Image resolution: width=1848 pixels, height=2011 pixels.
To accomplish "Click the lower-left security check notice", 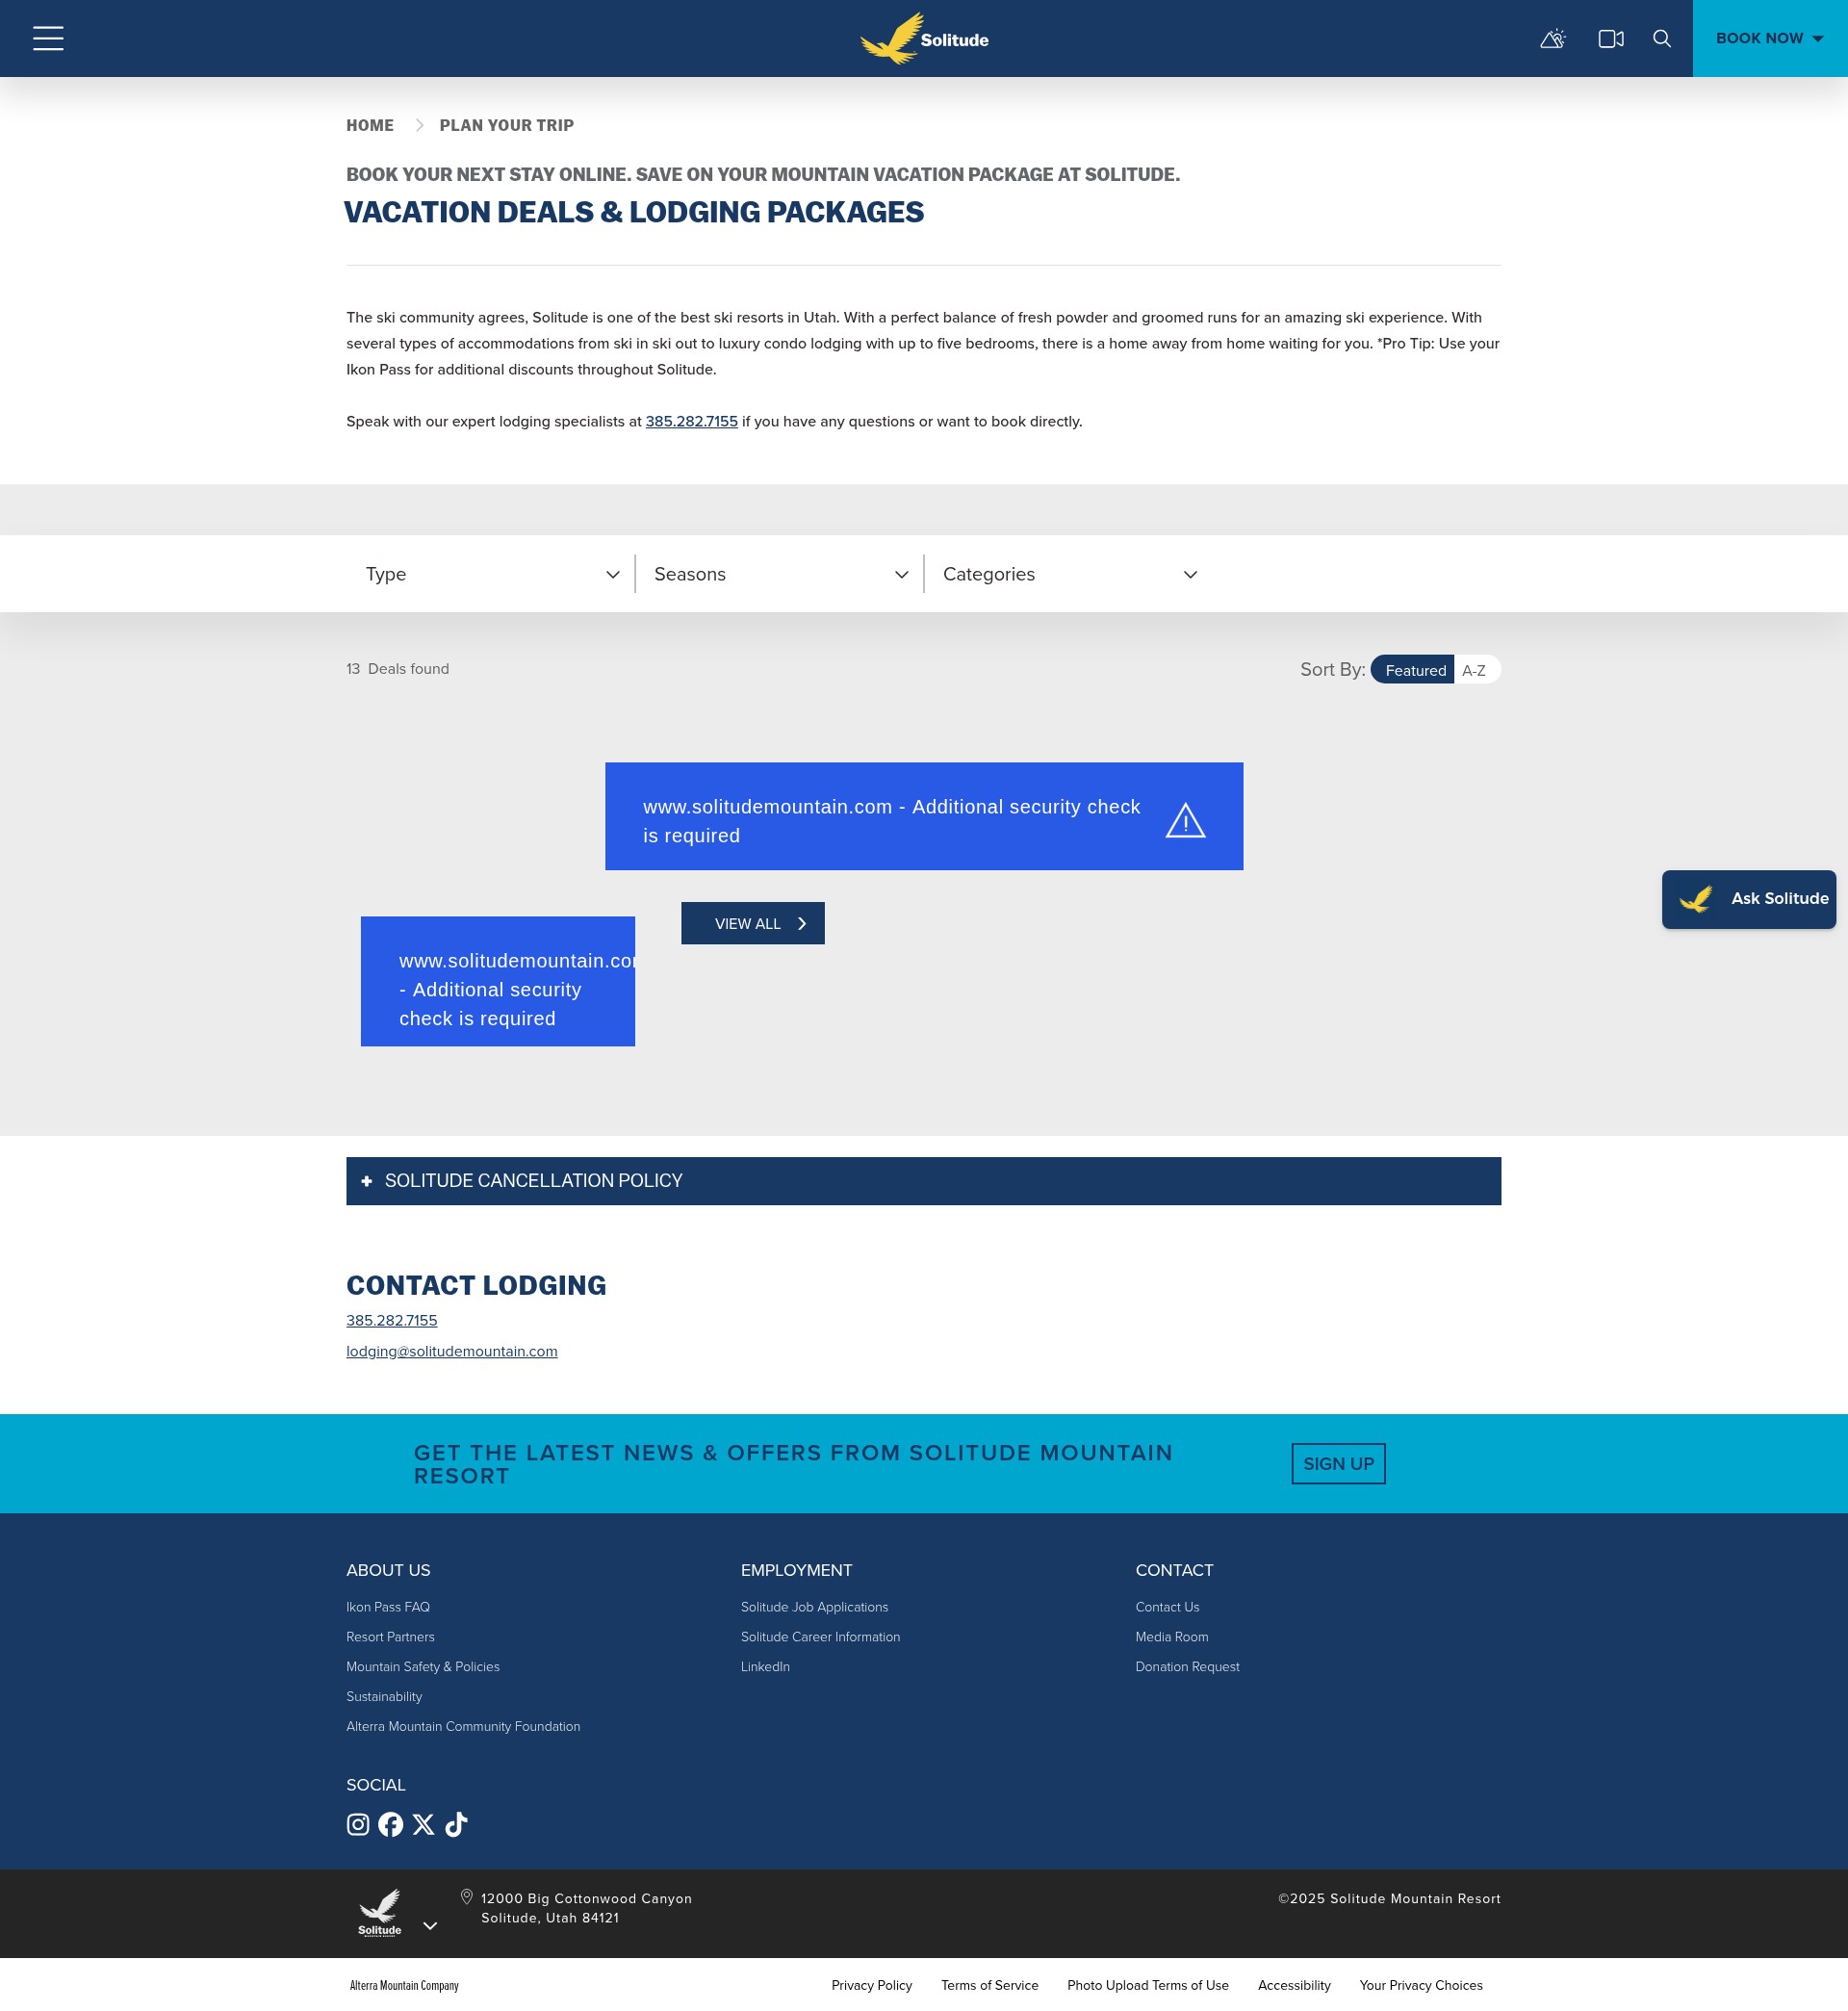I will (x=497, y=982).
